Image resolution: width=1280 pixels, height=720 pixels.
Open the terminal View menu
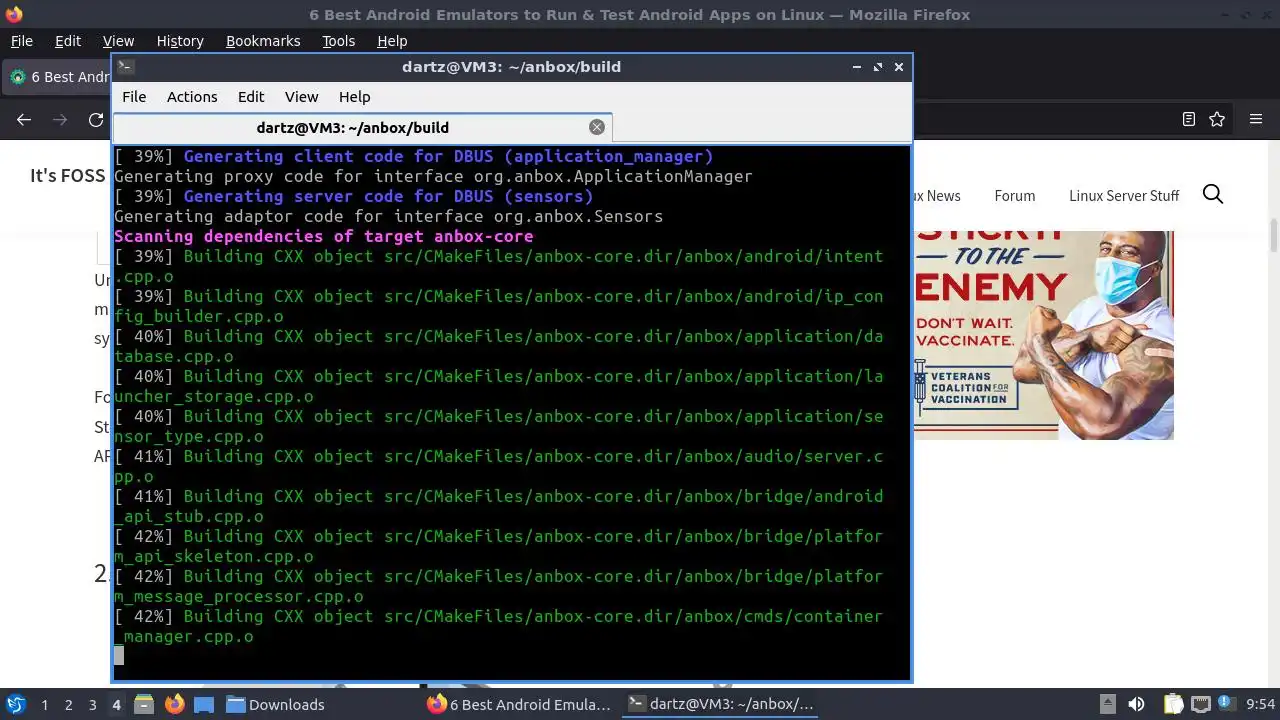[x=301, y=97]
